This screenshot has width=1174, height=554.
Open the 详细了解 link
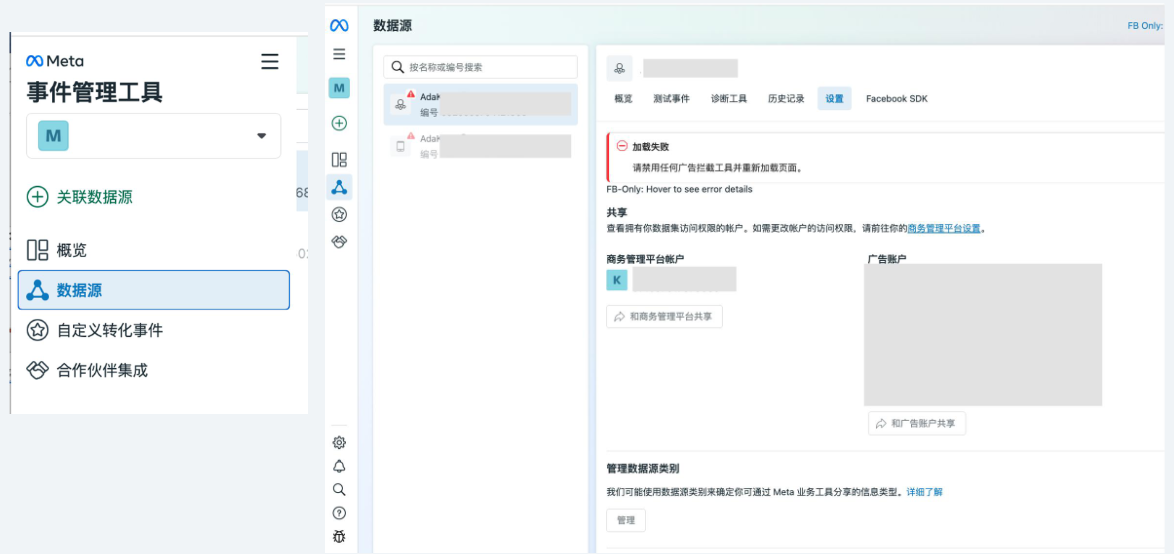[925, 492]
